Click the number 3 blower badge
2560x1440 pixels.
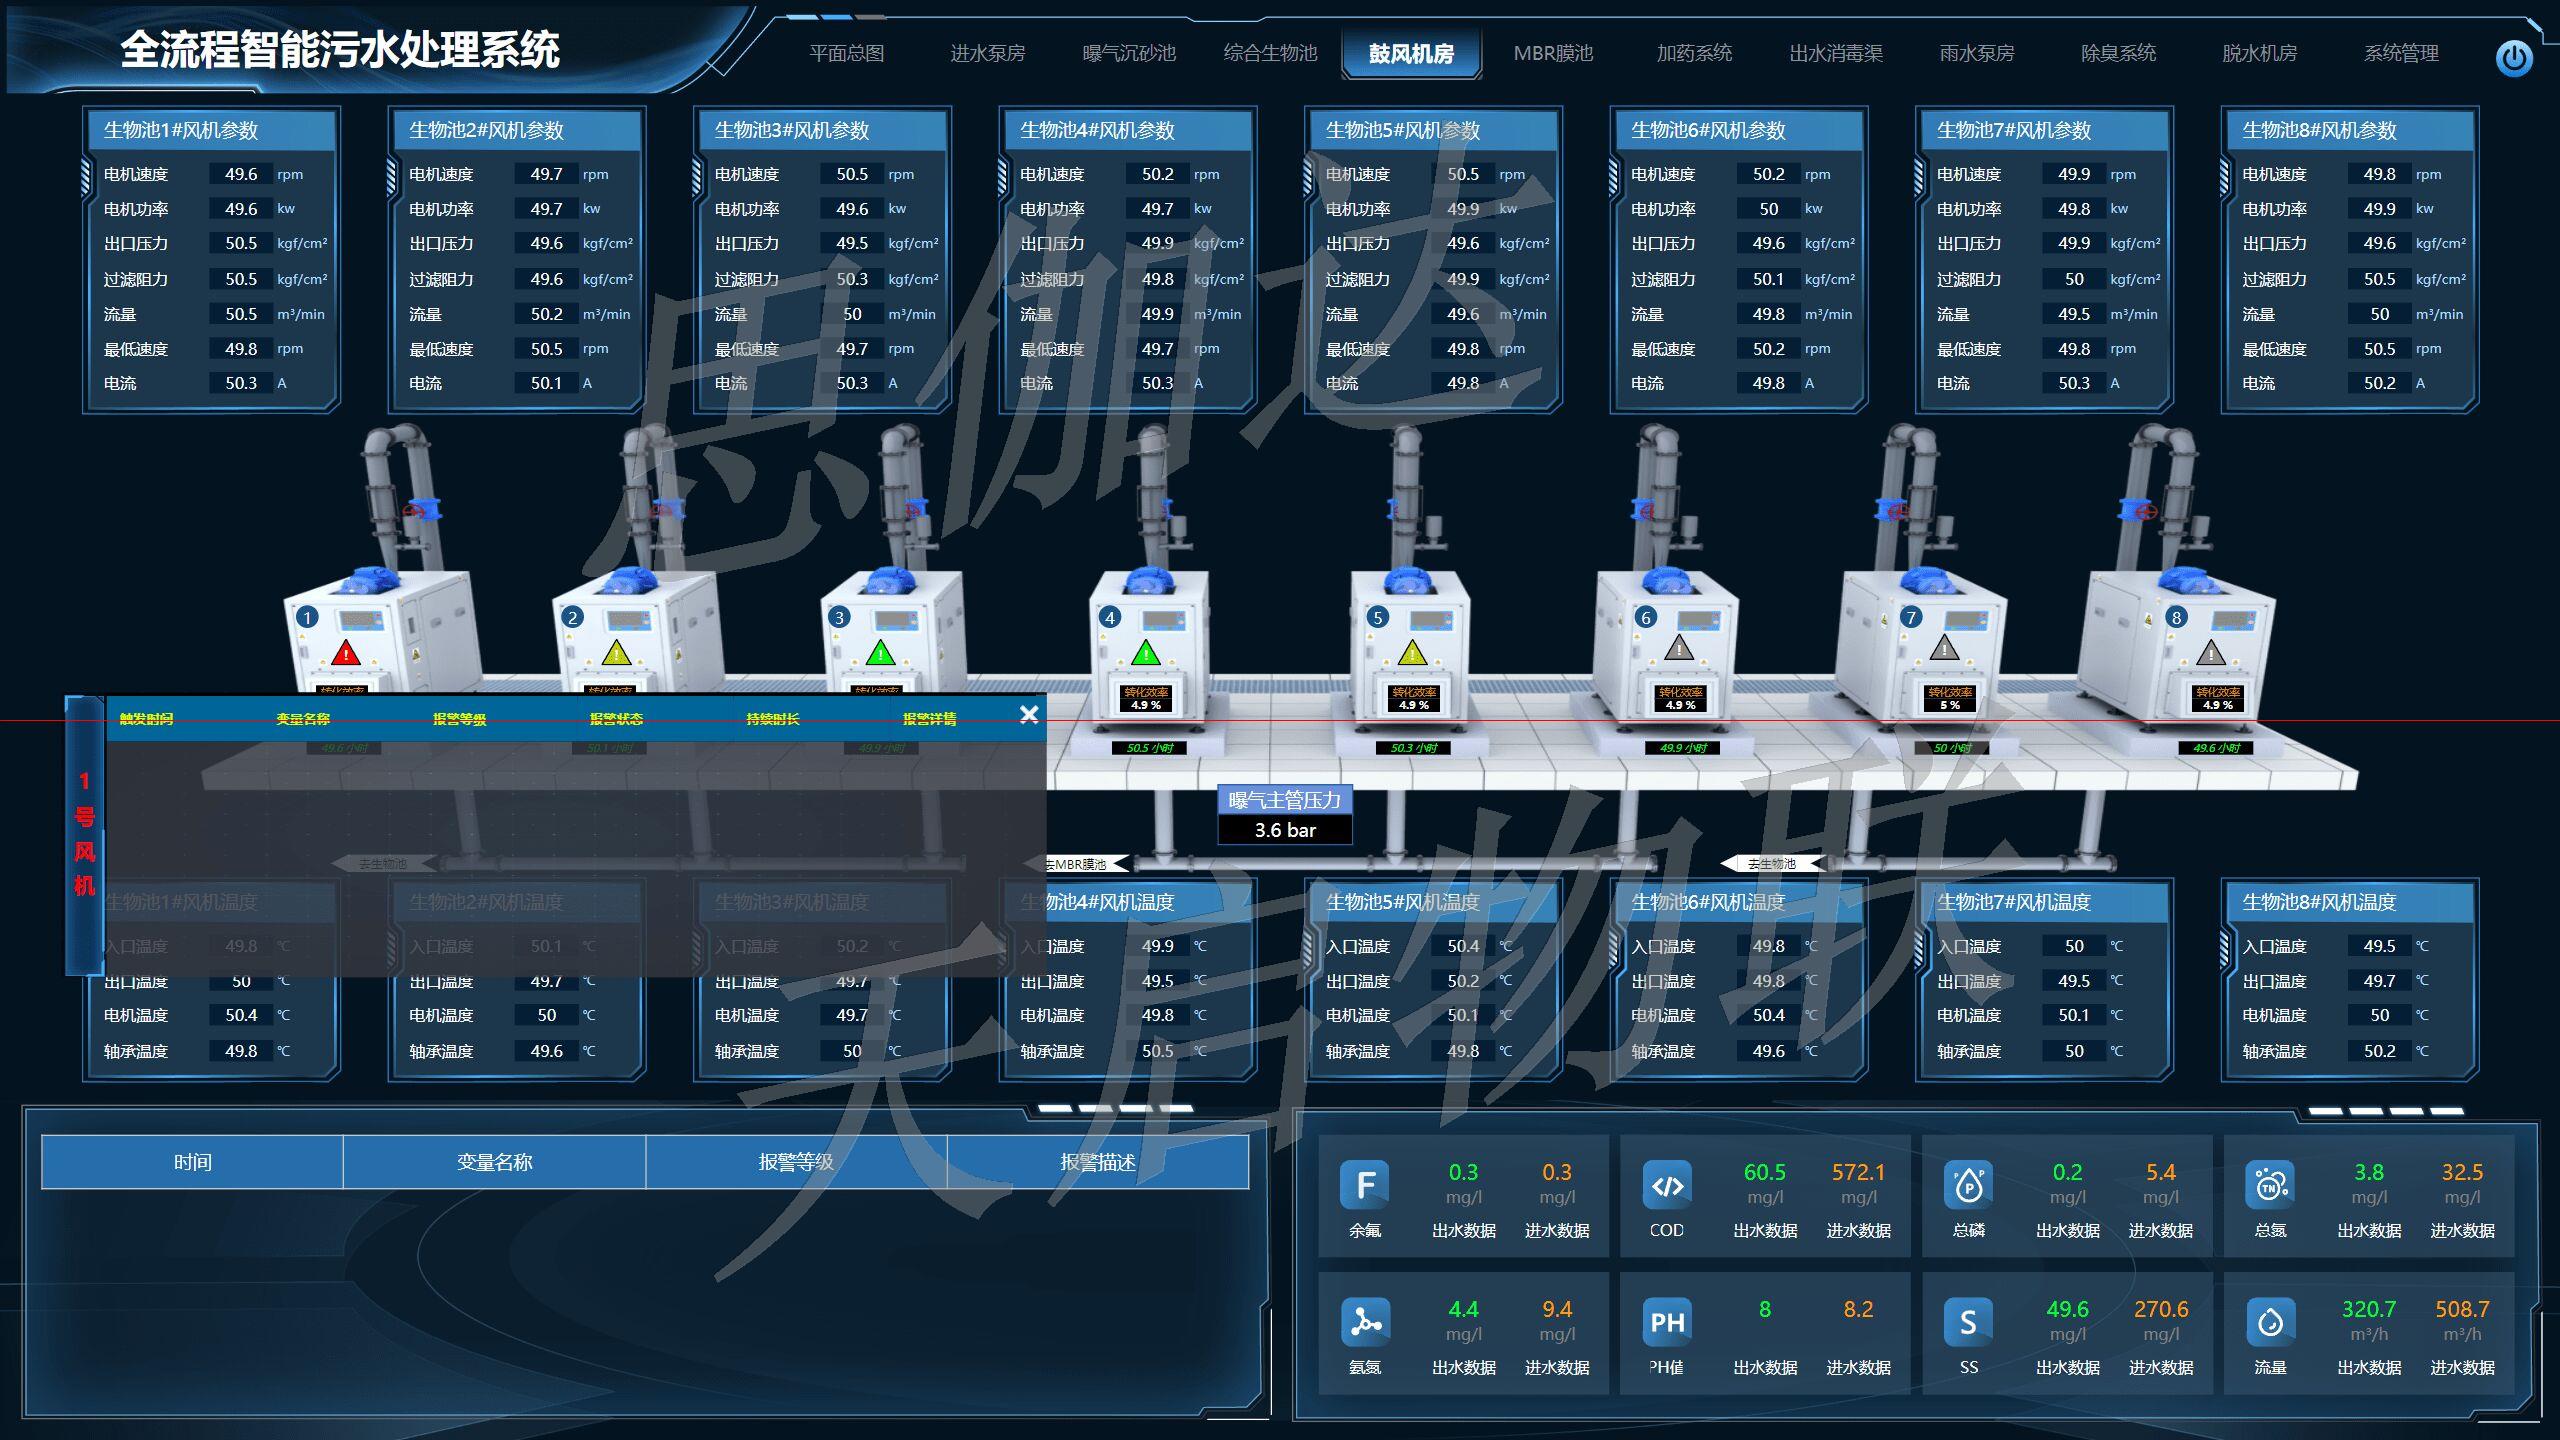[839, 617]
